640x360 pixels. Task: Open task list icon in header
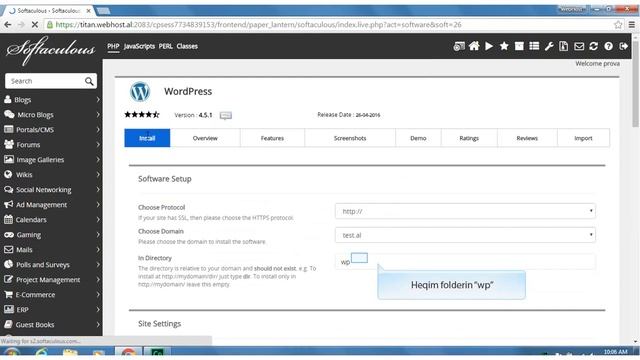point(534,46)
